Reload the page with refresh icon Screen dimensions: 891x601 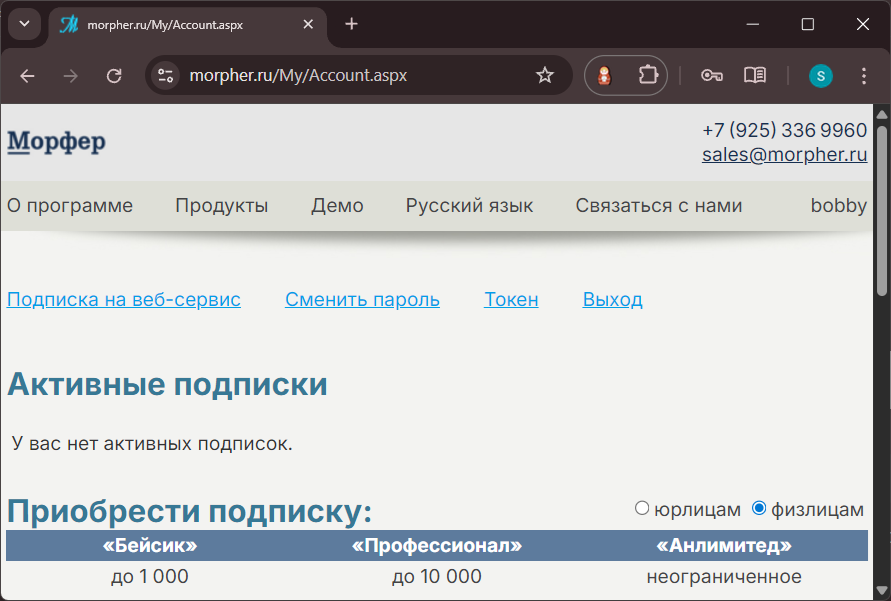pyautogui.click(x=114, y=76)
